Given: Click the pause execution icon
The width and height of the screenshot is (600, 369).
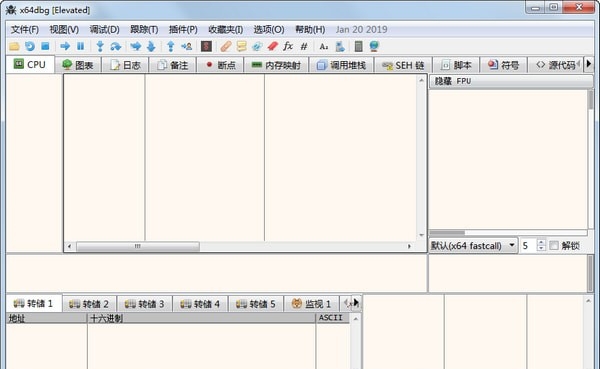Looking at the screenshot, I should point(80,47).
